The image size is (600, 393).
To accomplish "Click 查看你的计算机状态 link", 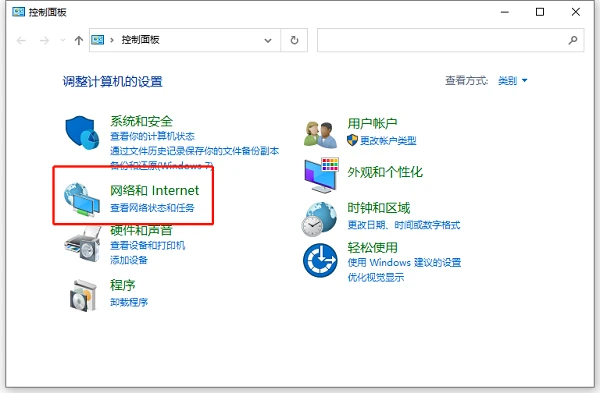I will 152,136.
